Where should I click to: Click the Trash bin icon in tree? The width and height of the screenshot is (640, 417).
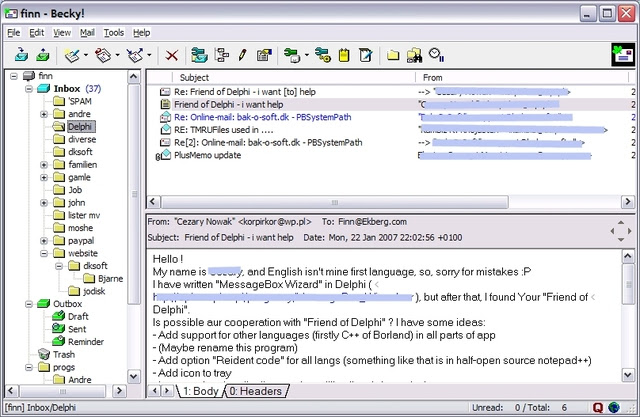coord(44,354)
